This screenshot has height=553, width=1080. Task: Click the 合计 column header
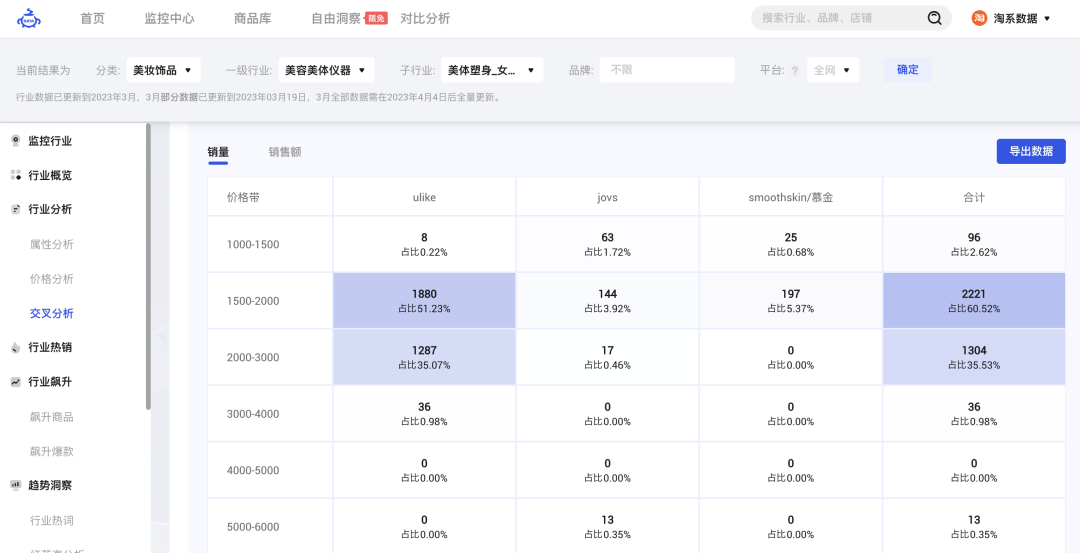(974, 197)
